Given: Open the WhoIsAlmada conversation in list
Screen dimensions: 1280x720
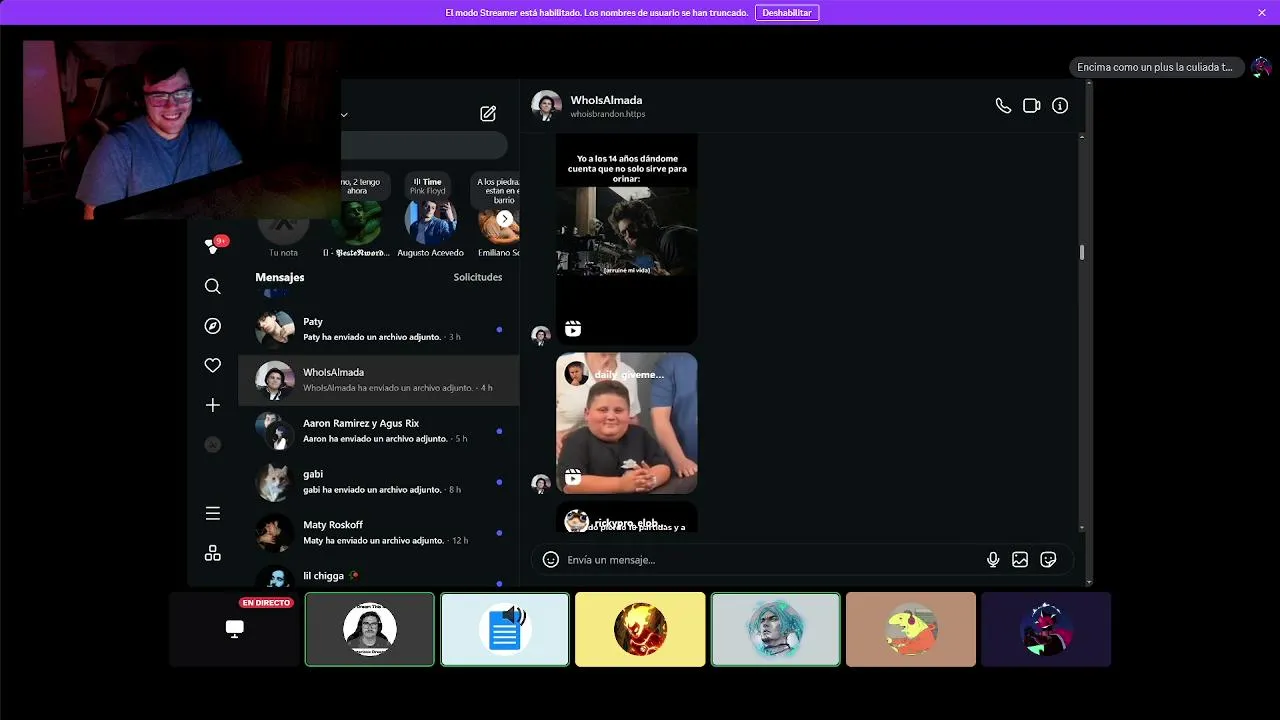Looking at the screenshot, I should click(x=379, y=380).
